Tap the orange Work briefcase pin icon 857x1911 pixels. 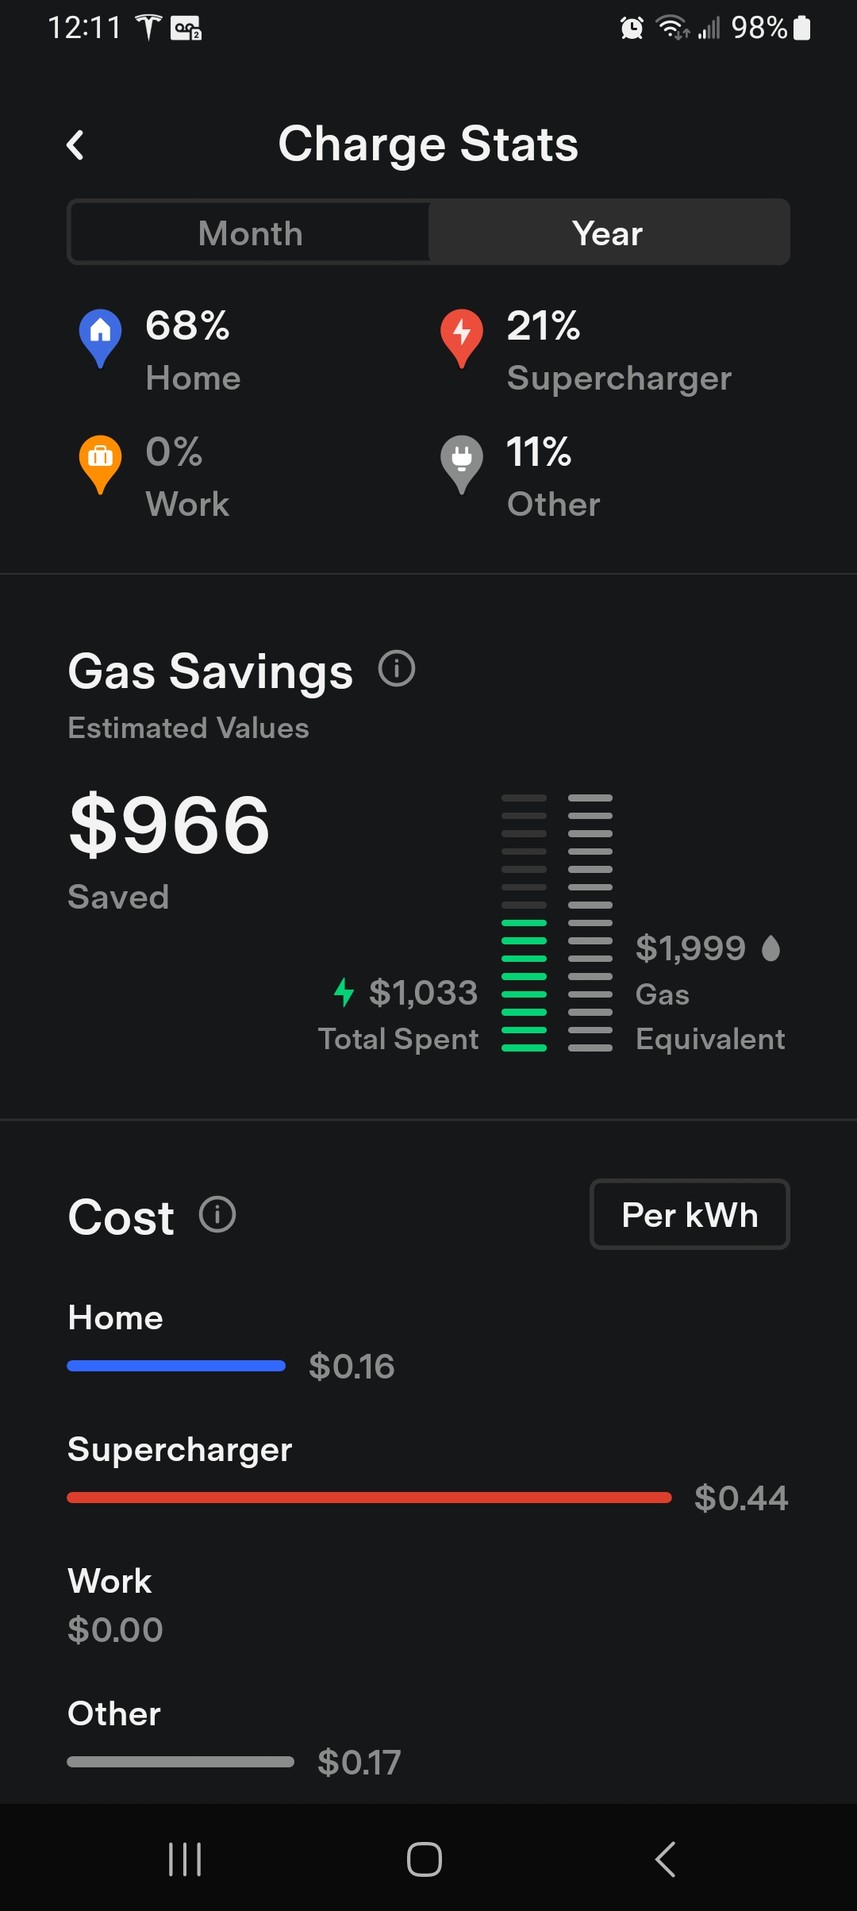pos(100,462)
